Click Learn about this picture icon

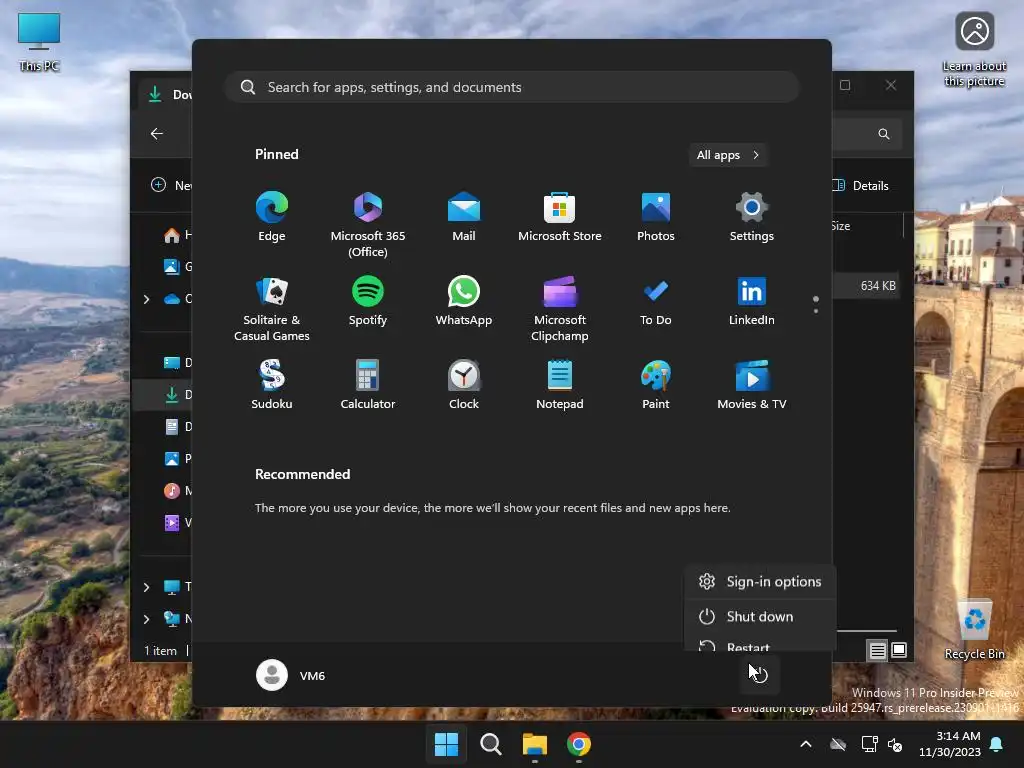click(x=974, y=50)
